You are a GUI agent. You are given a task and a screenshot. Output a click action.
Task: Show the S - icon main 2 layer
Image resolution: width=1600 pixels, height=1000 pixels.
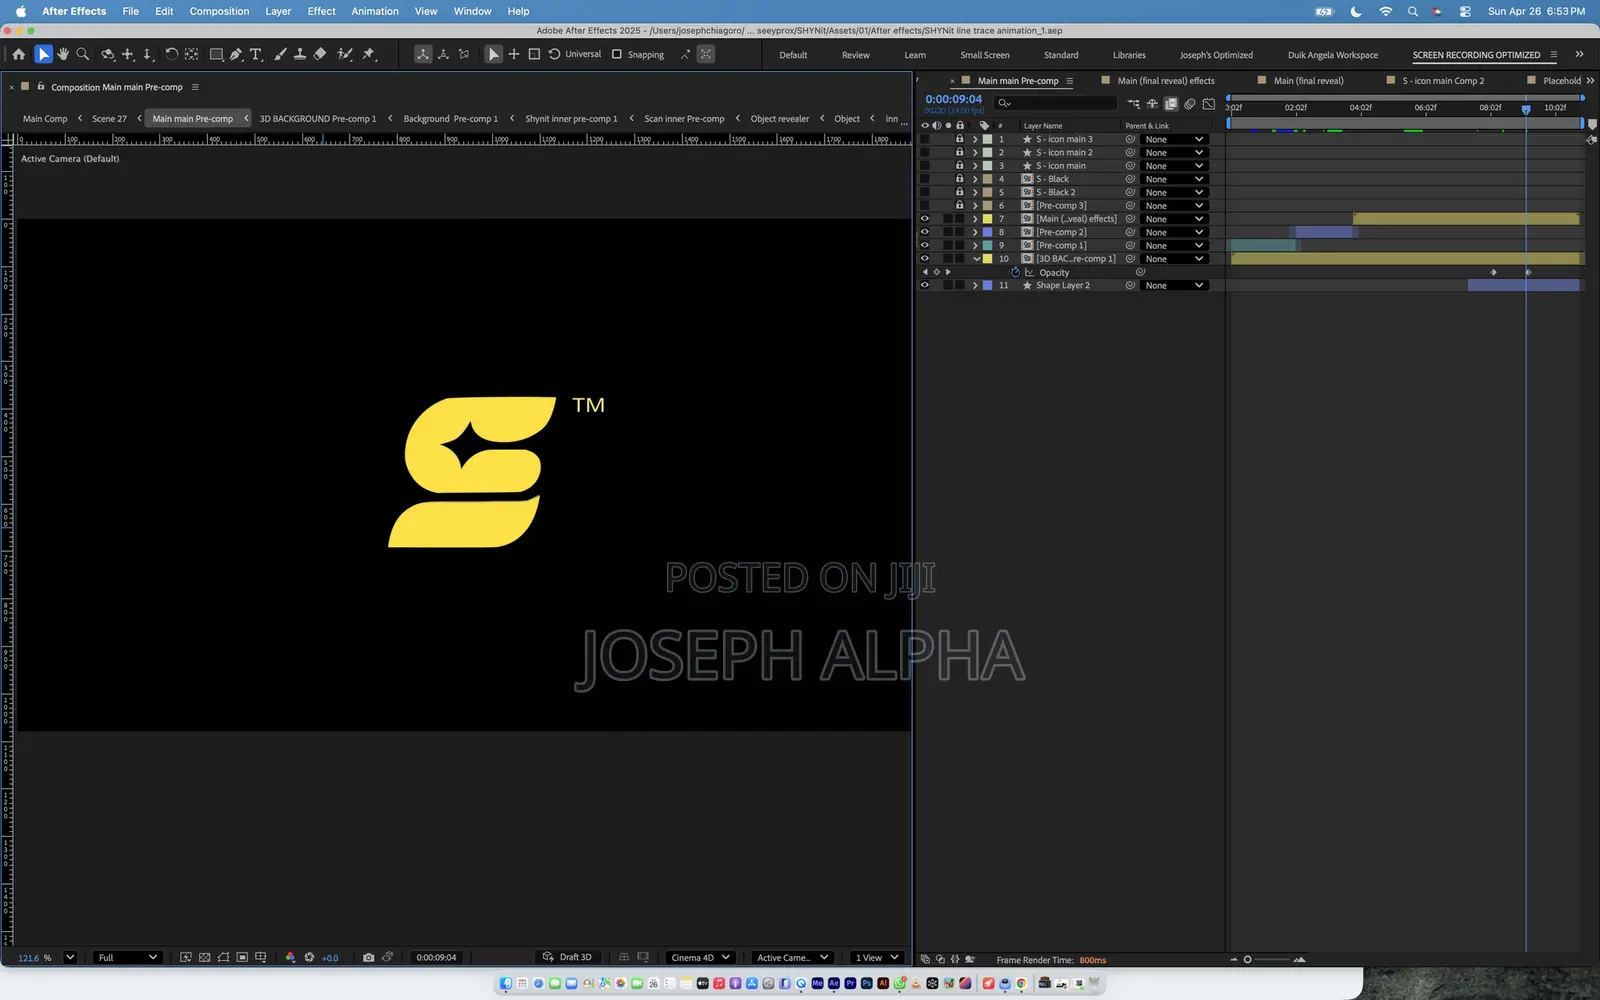(x=924, y=152)
